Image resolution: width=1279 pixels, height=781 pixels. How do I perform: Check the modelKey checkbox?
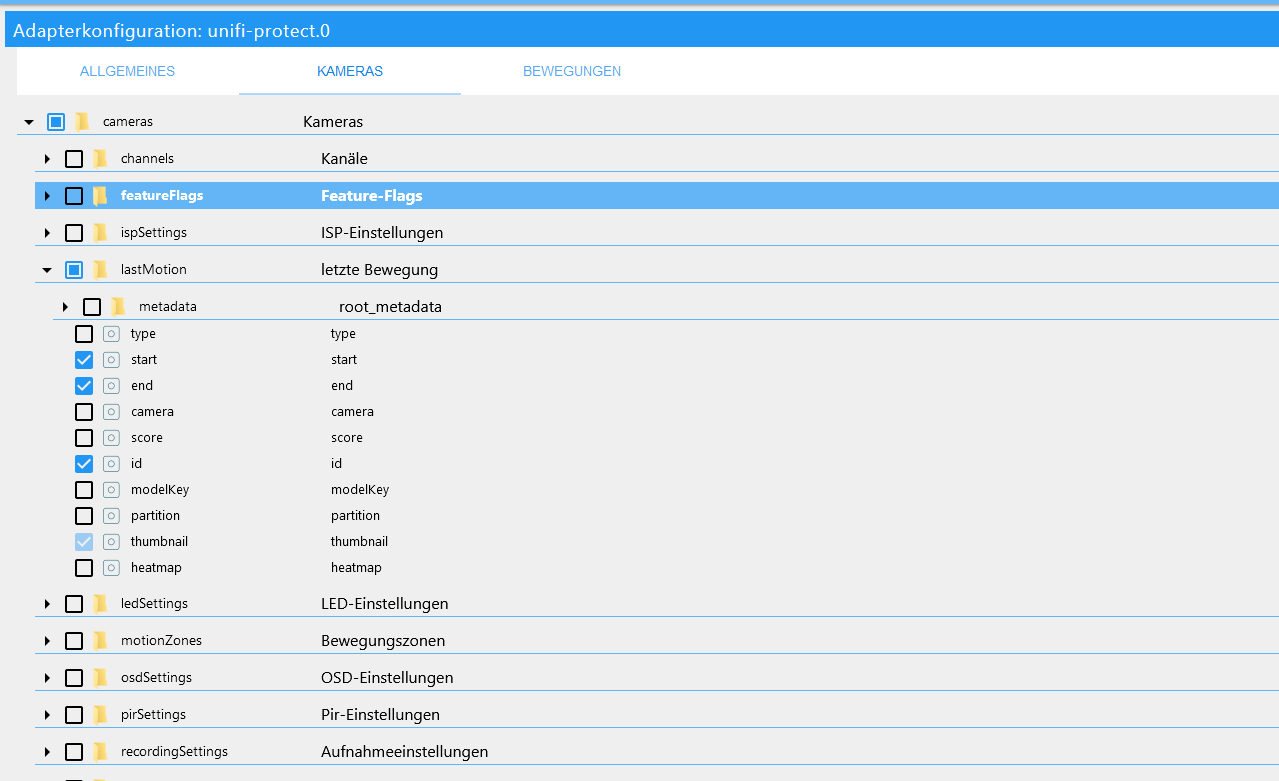click(x=84, y=490)
